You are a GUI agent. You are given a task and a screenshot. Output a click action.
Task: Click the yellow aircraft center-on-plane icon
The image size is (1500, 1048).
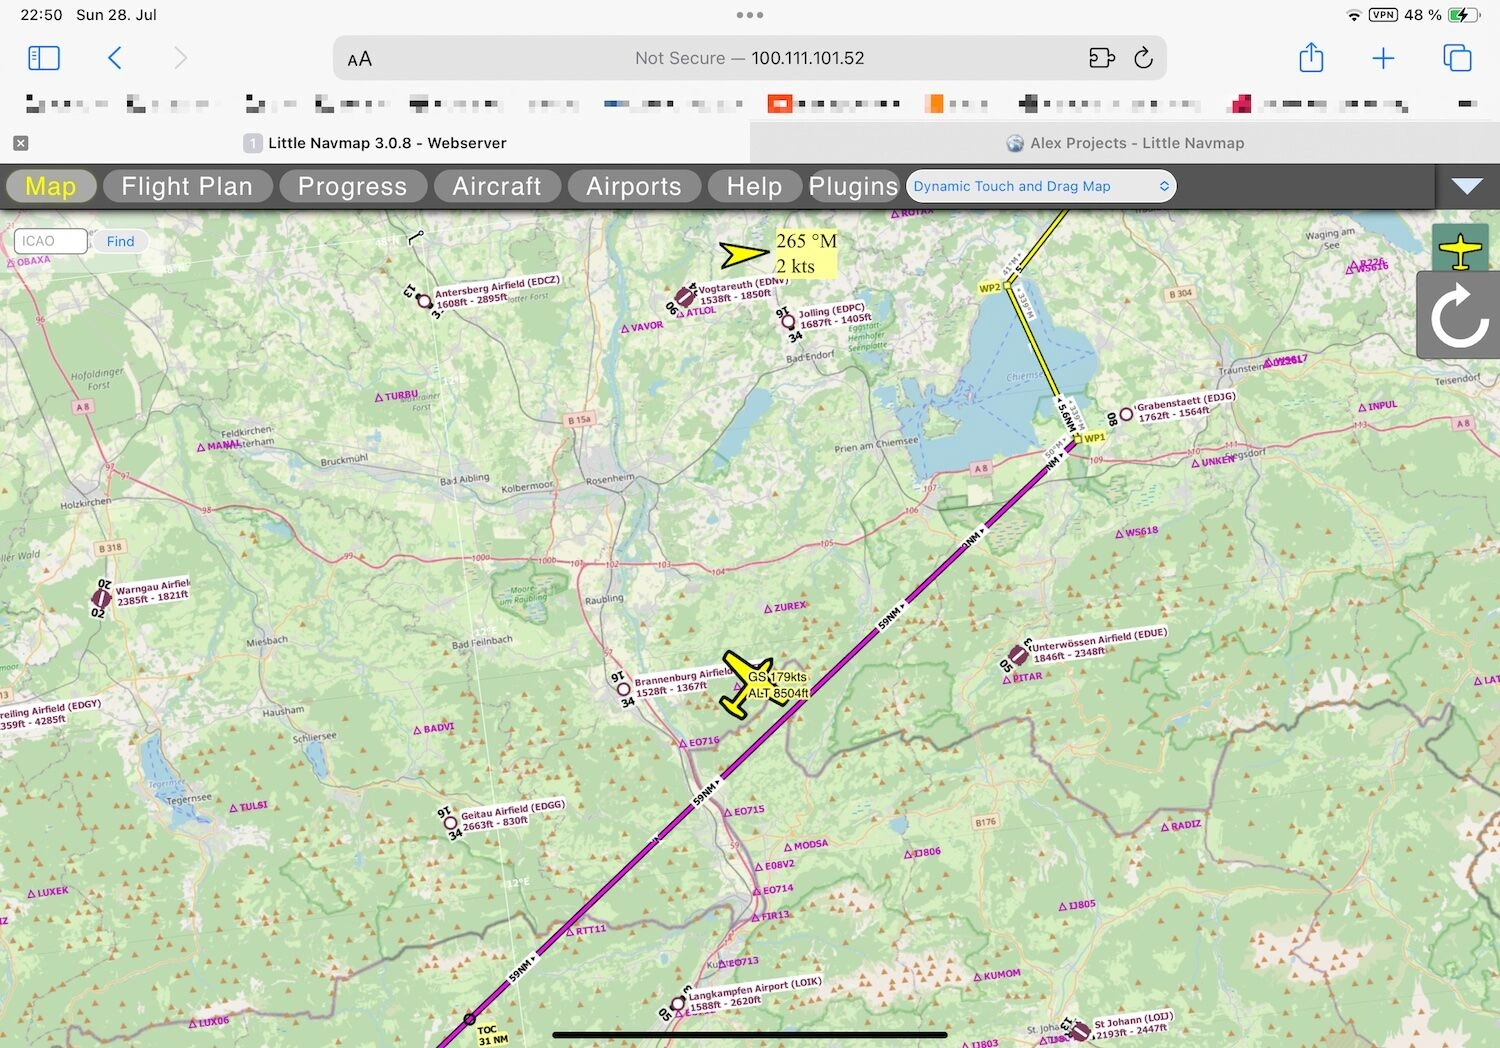[x=1460, y=249]
